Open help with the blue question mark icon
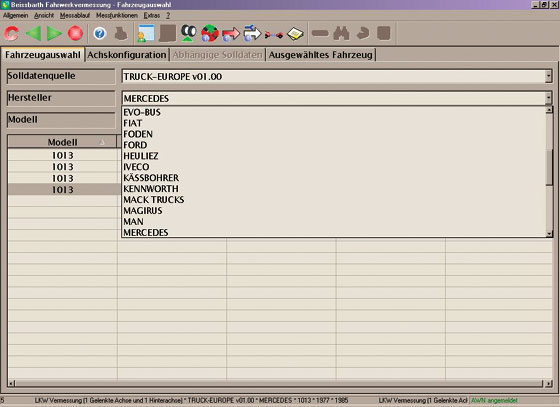560x407 pixels. click(100, 34)
